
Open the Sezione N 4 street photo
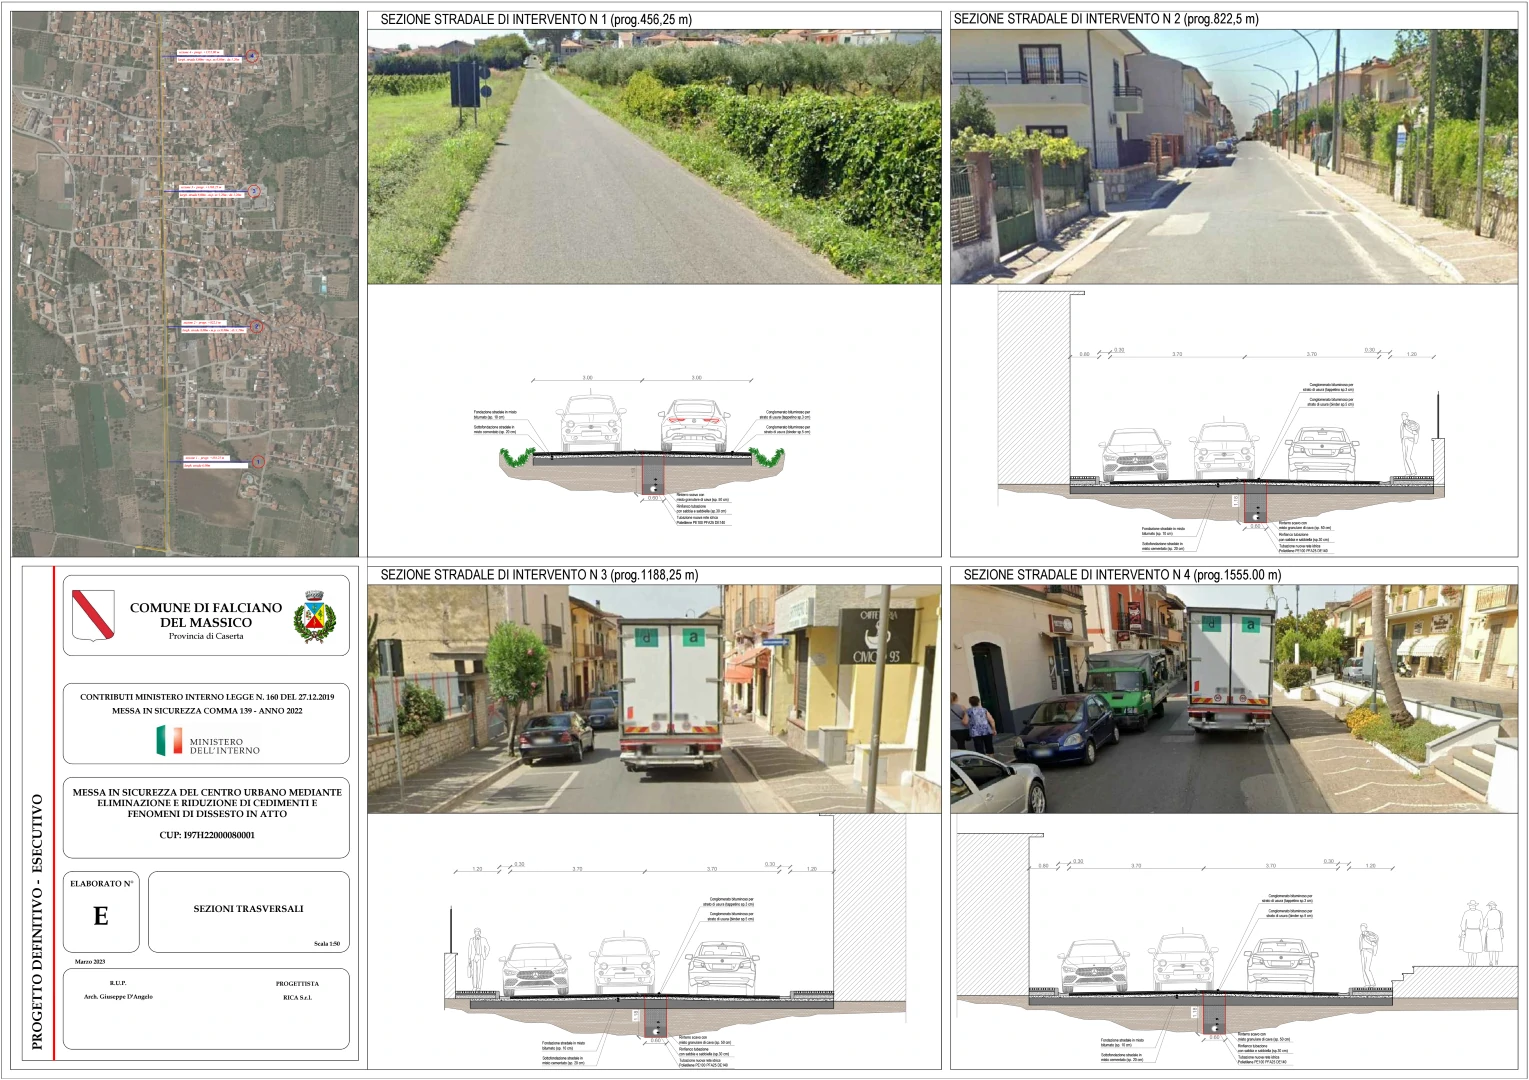point(1233,698)
